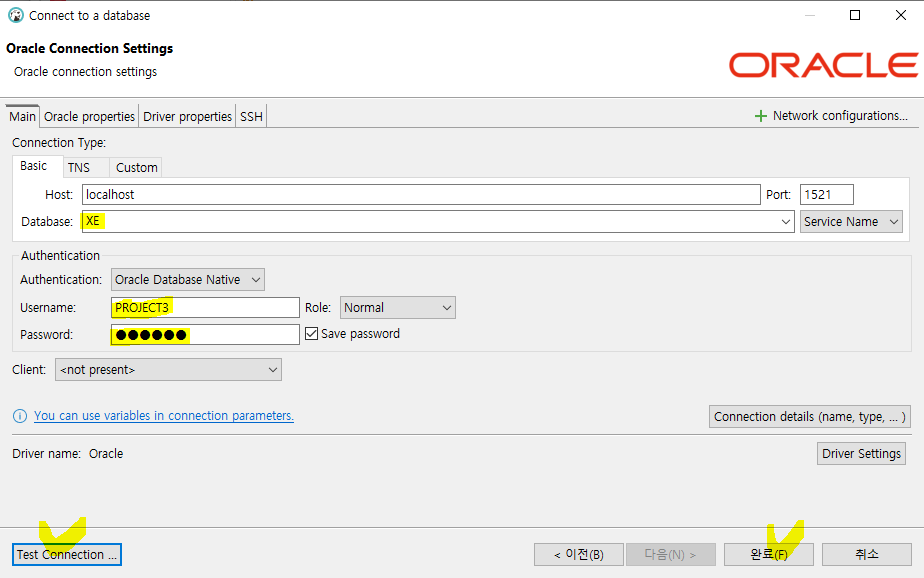This screenshot has height=578, width=924.
Task: Open Driver Settings
Action: pyautogui.click(x=861, y=454)
